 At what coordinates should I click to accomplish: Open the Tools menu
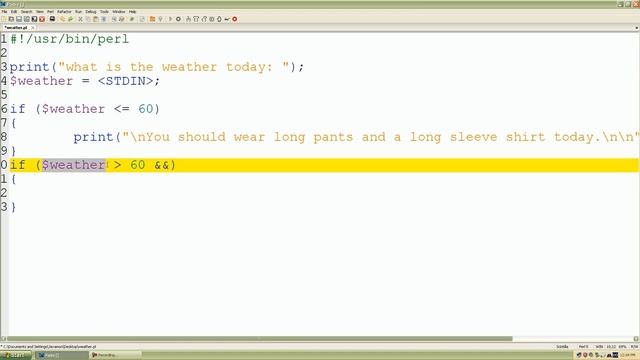pos(104,12)
